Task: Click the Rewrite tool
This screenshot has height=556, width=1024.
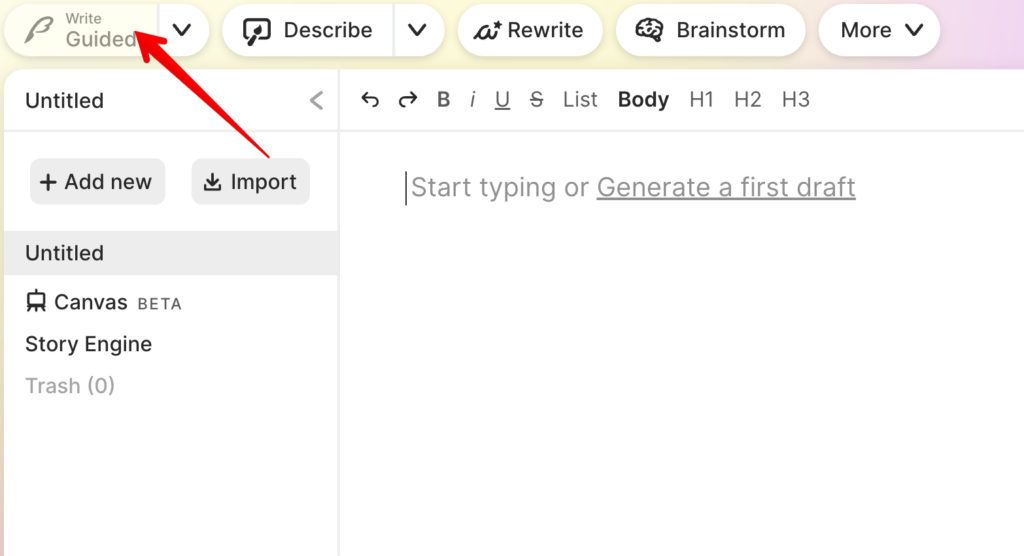Action: click(x=530, y=30)
